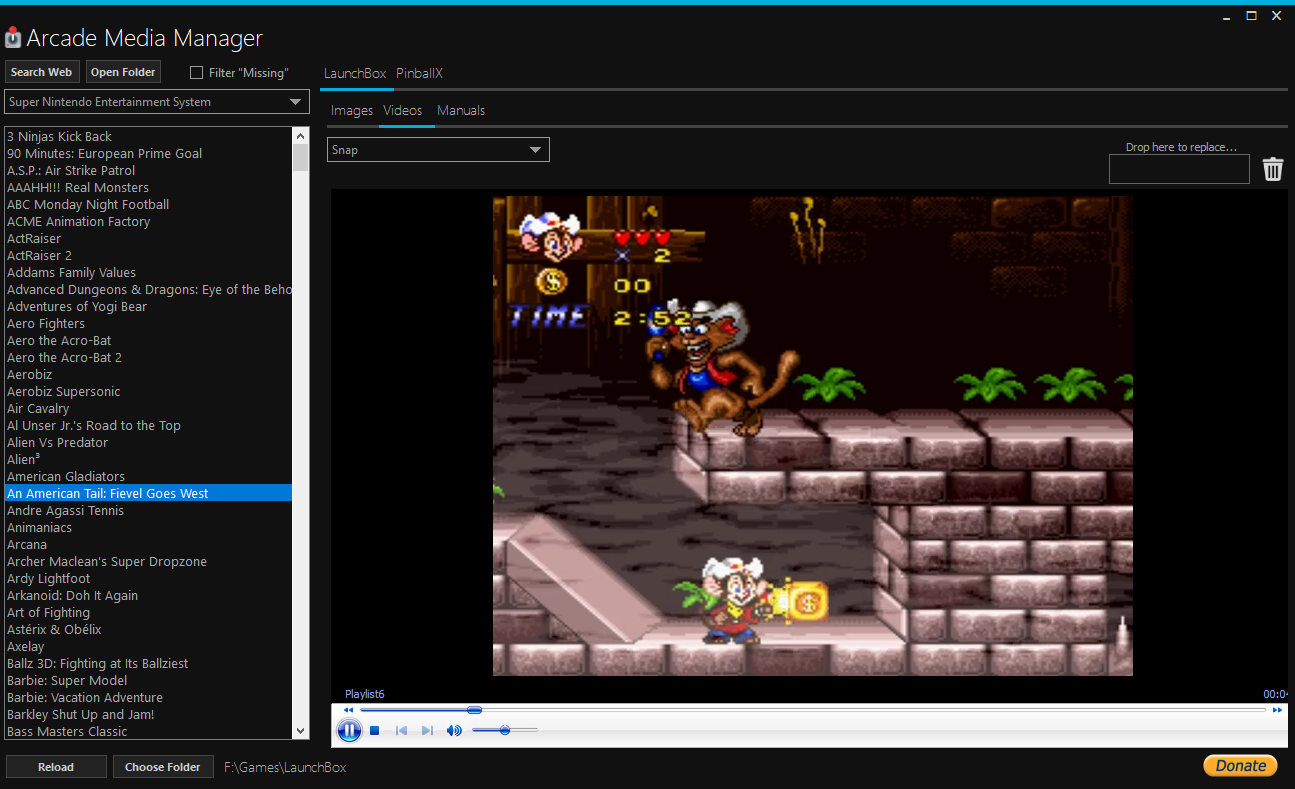
Task: Switch to the PinballX tab
Action: [x=419, y=73]
